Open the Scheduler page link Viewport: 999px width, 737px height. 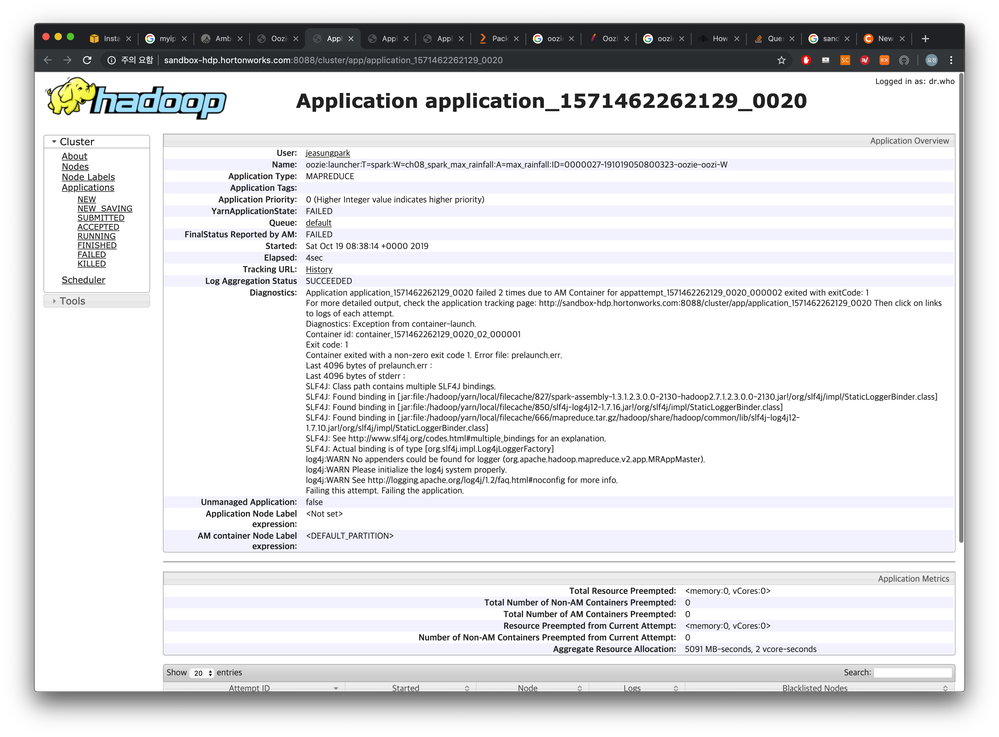(83, 280)
